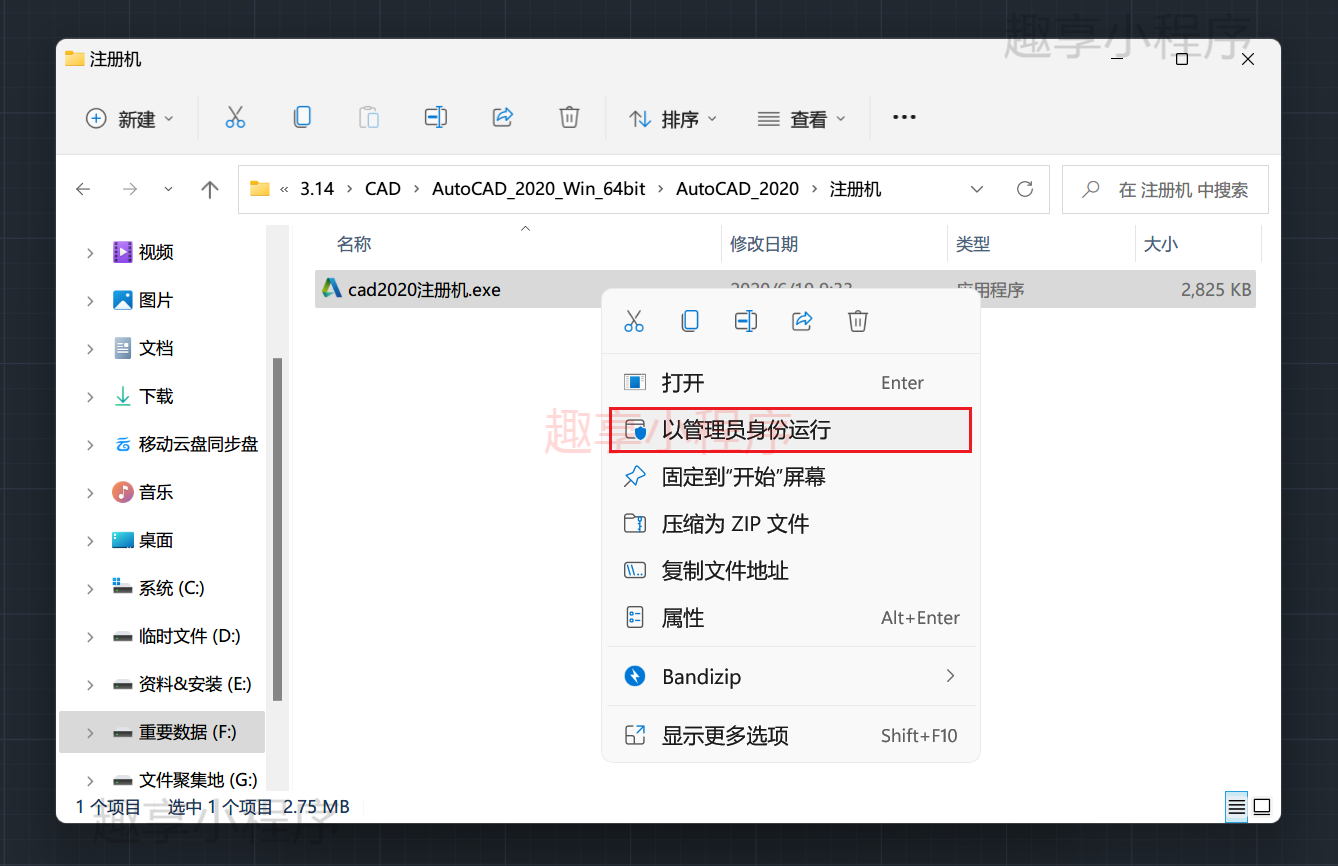Click the Share icon in the toolbar
This screenshot has width=1338, height=866.
coord(503,118)
